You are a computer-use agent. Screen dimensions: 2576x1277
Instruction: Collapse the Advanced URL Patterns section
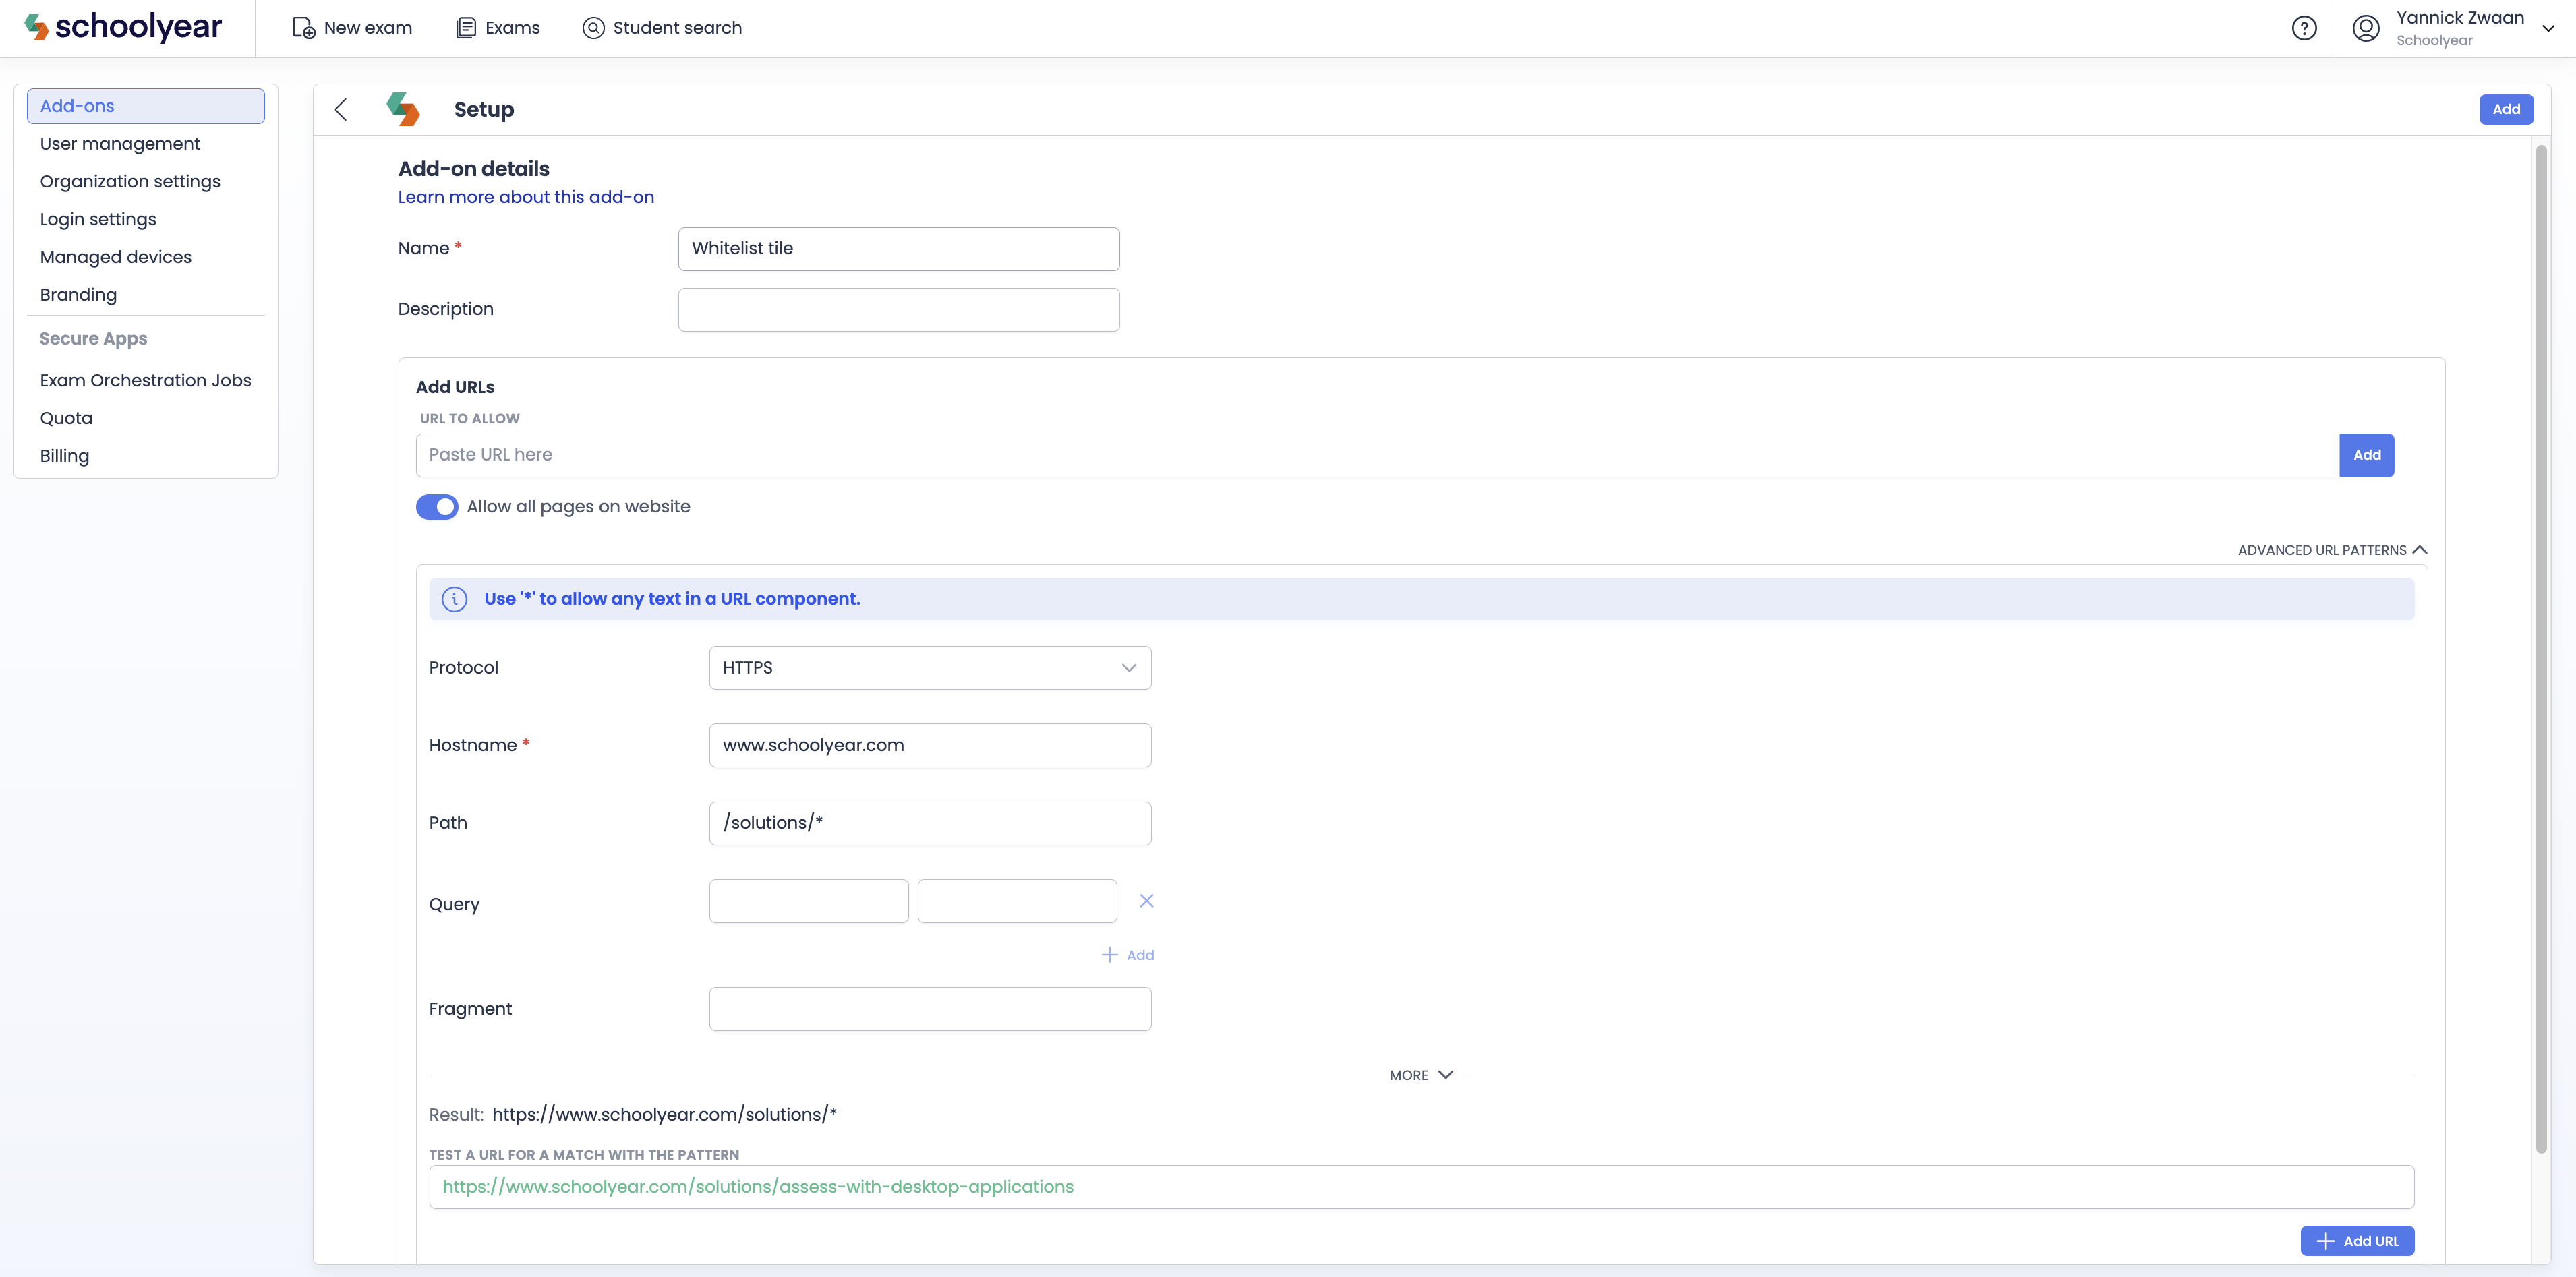click(x=2332, y=550)
